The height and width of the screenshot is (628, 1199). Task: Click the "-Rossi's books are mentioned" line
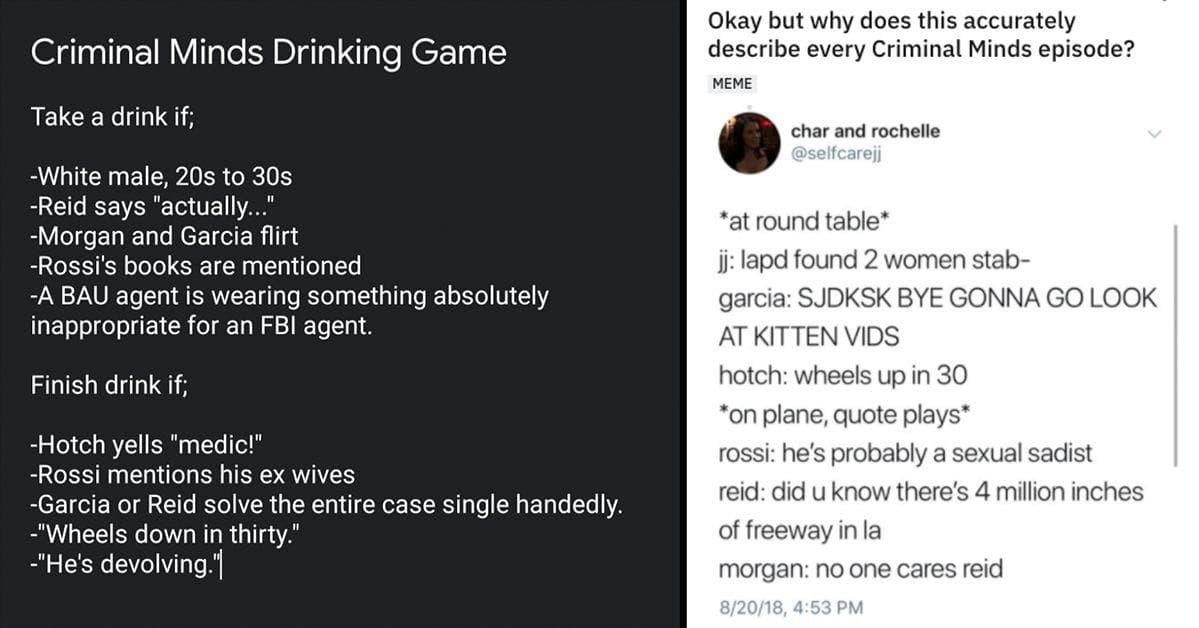tap(196, 266)
